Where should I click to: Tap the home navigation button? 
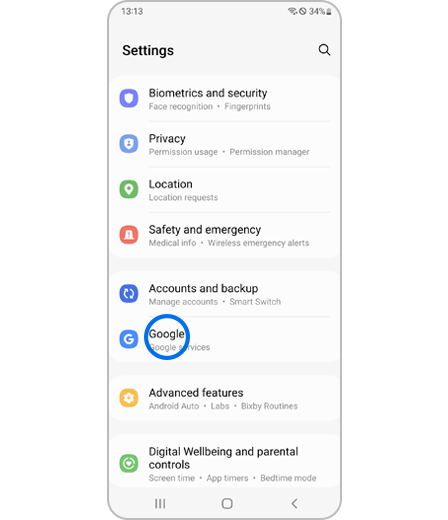[227, 503]
